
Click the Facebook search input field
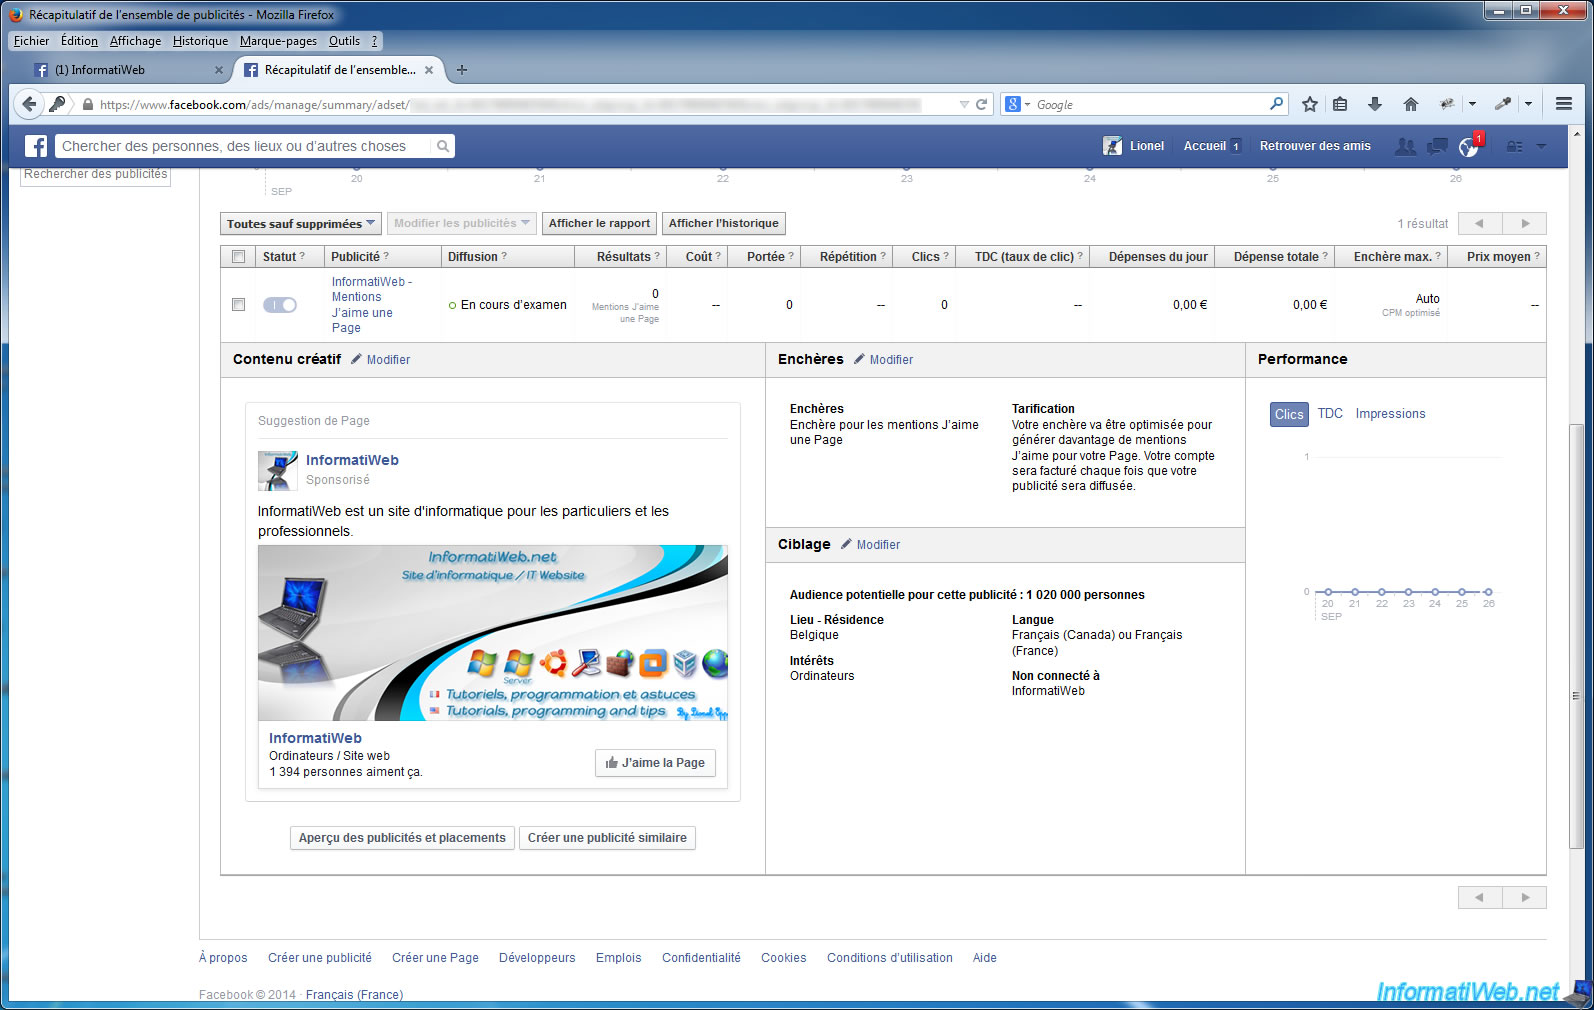coord(245,146)
